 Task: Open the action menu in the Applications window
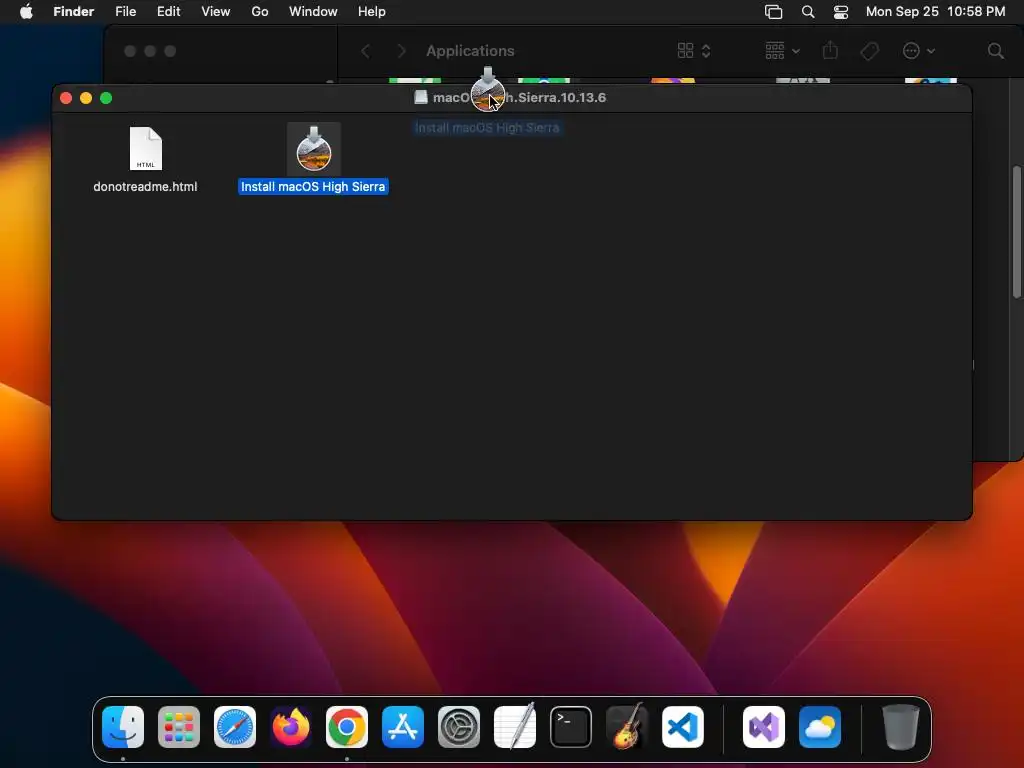click(918, 51)
